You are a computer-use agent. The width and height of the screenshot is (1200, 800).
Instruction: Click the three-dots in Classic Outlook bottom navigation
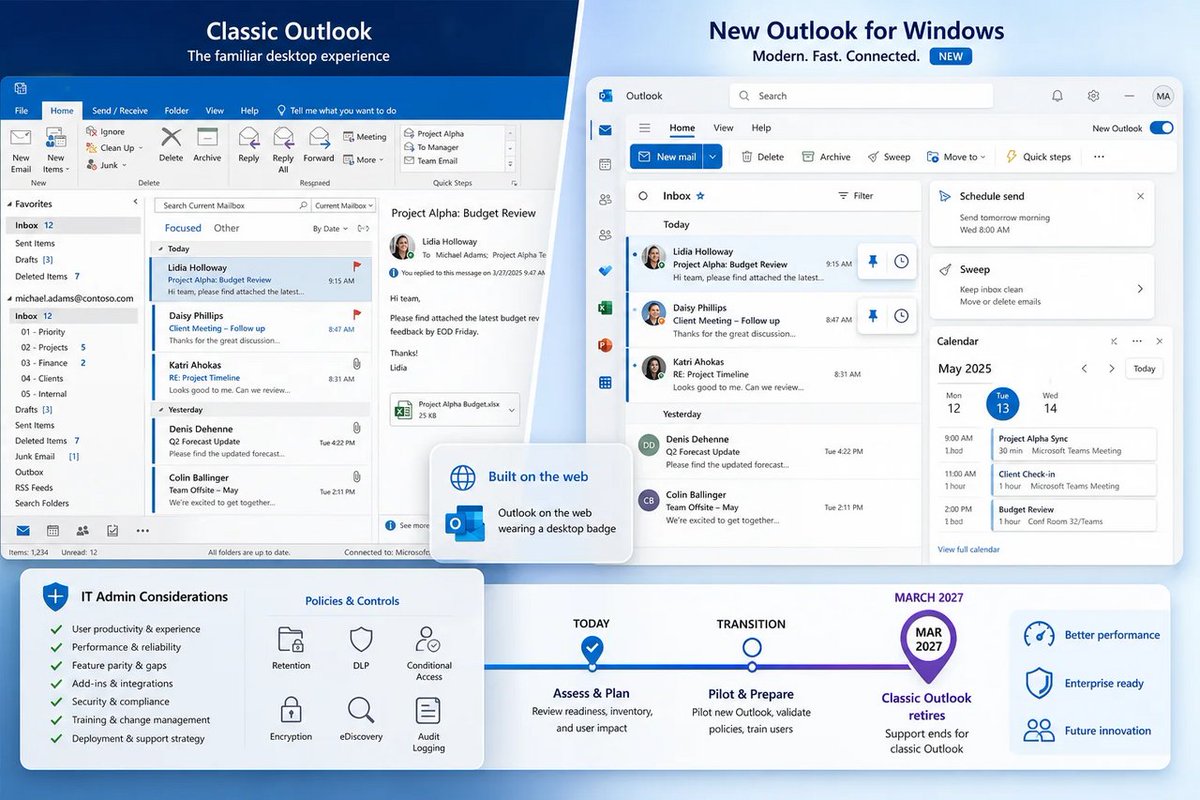click(143, 530)
